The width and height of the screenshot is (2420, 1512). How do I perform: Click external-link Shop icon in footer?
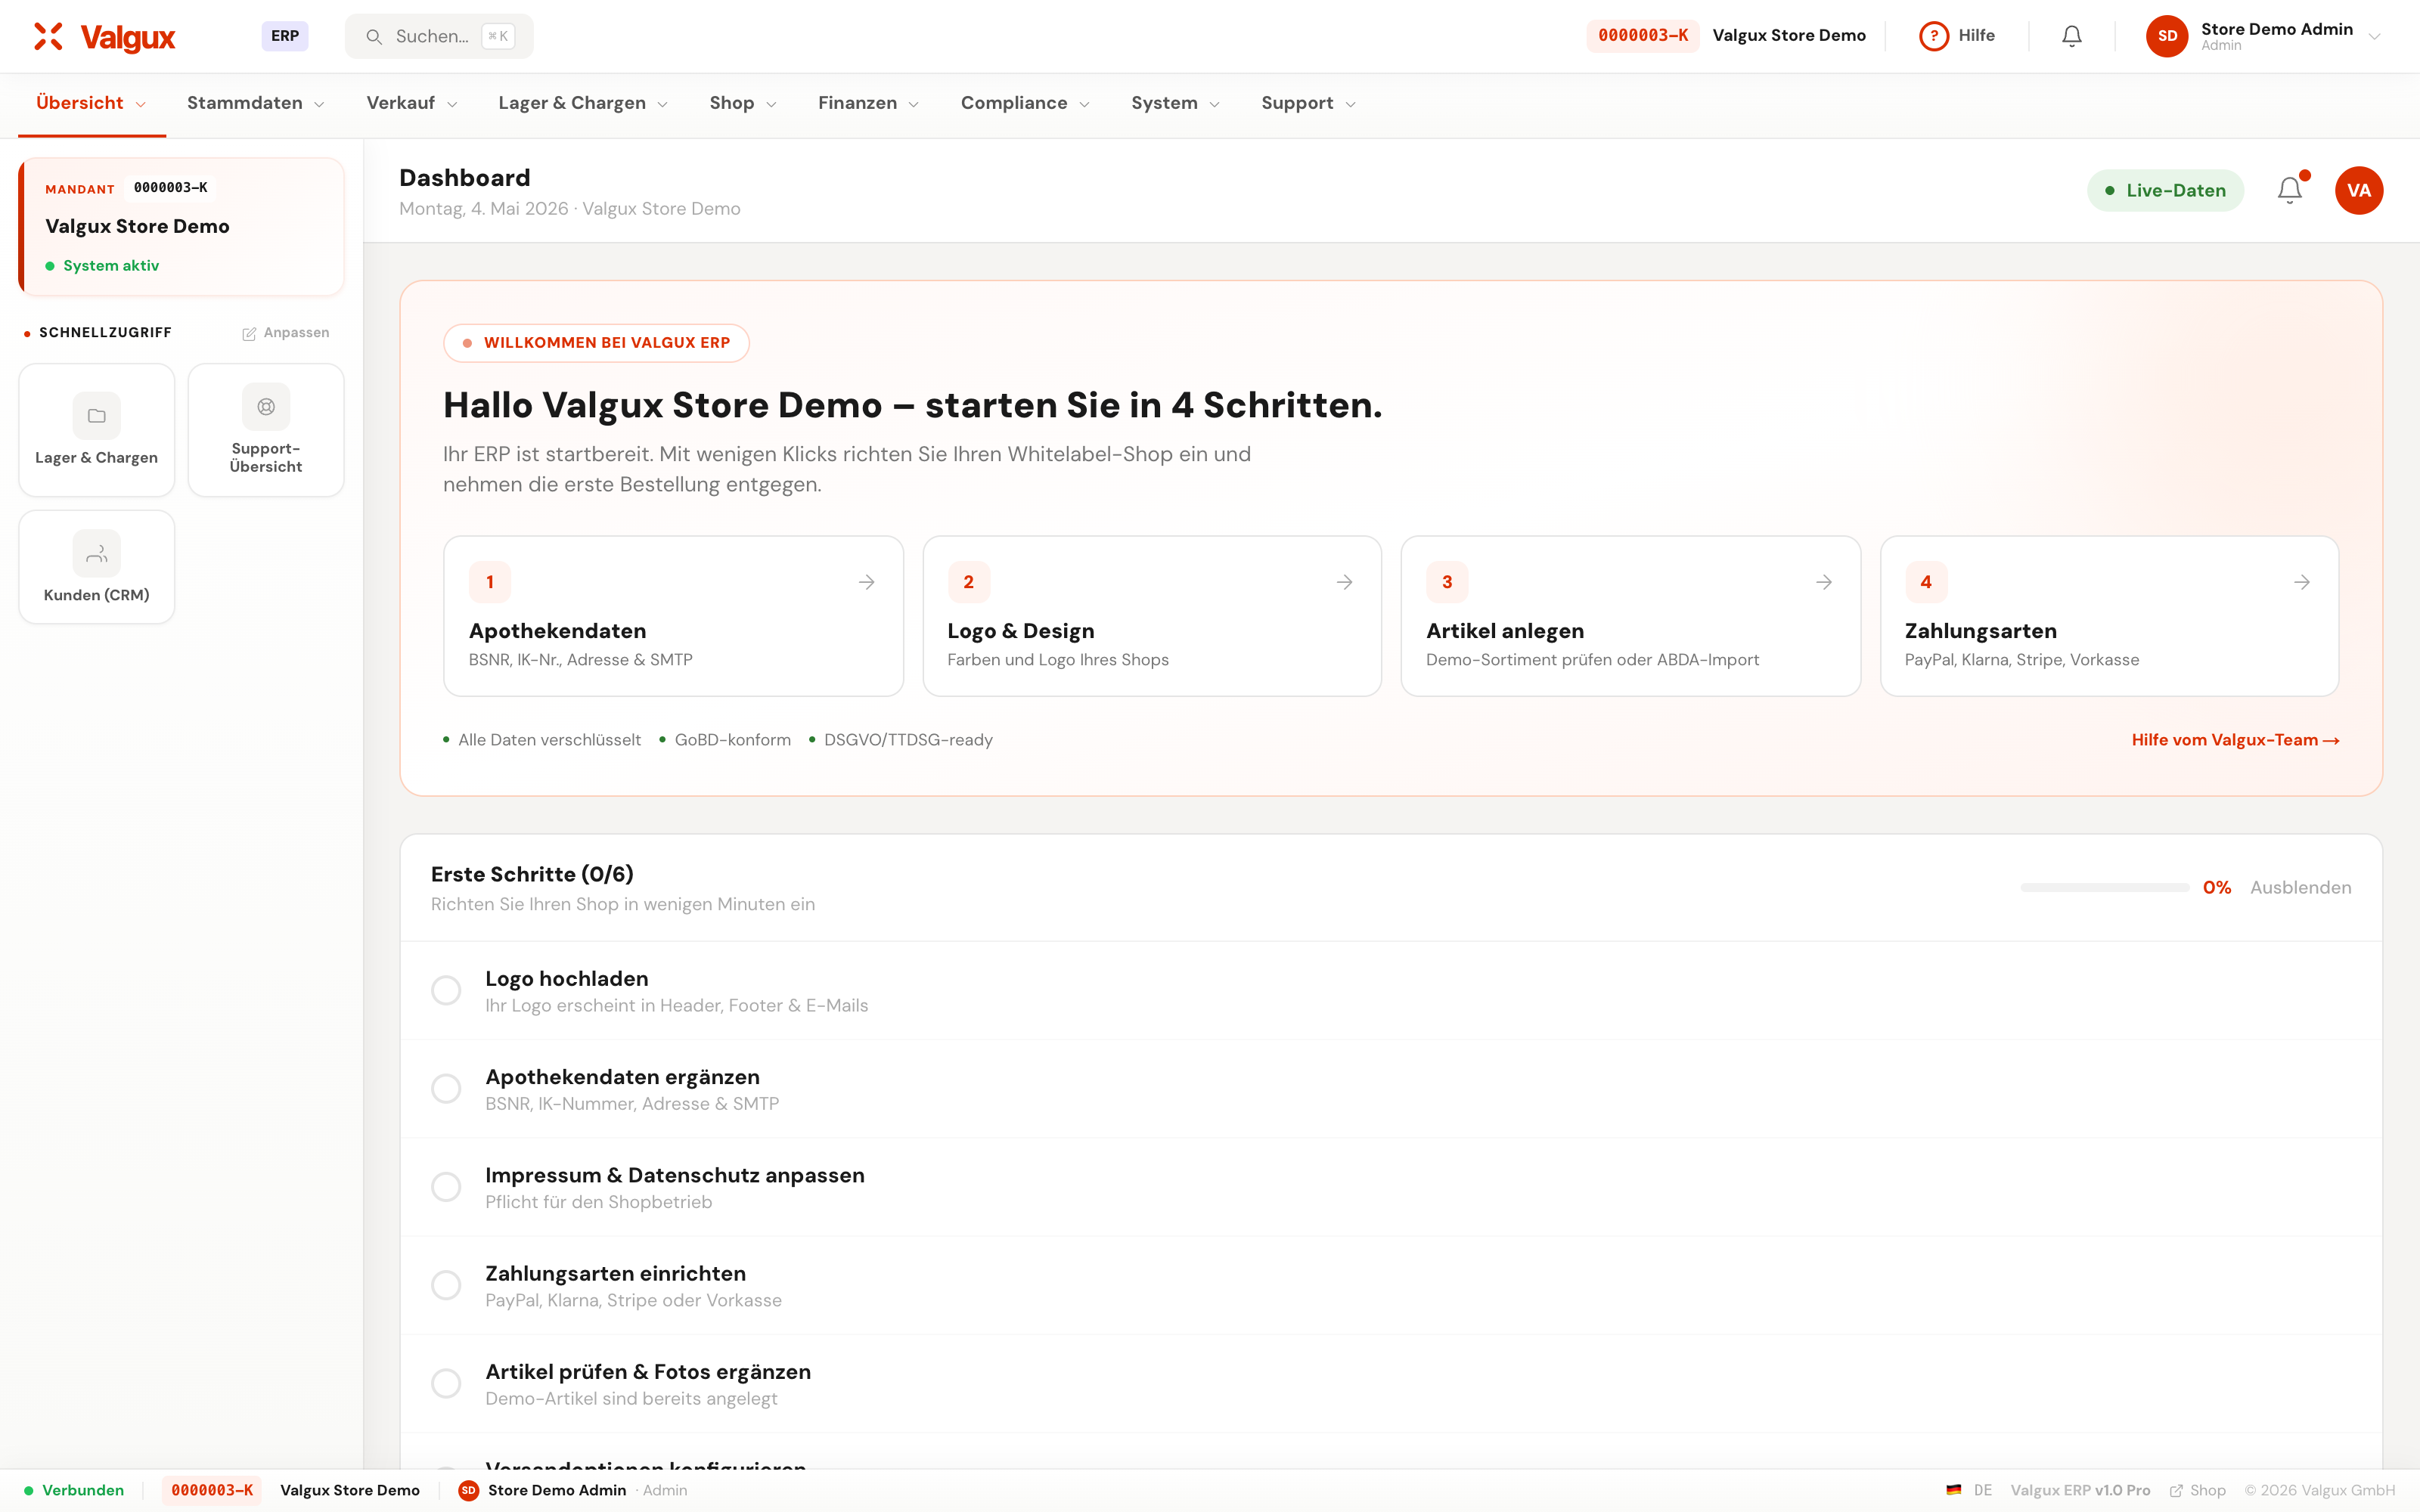[x=2176, y=1490]
